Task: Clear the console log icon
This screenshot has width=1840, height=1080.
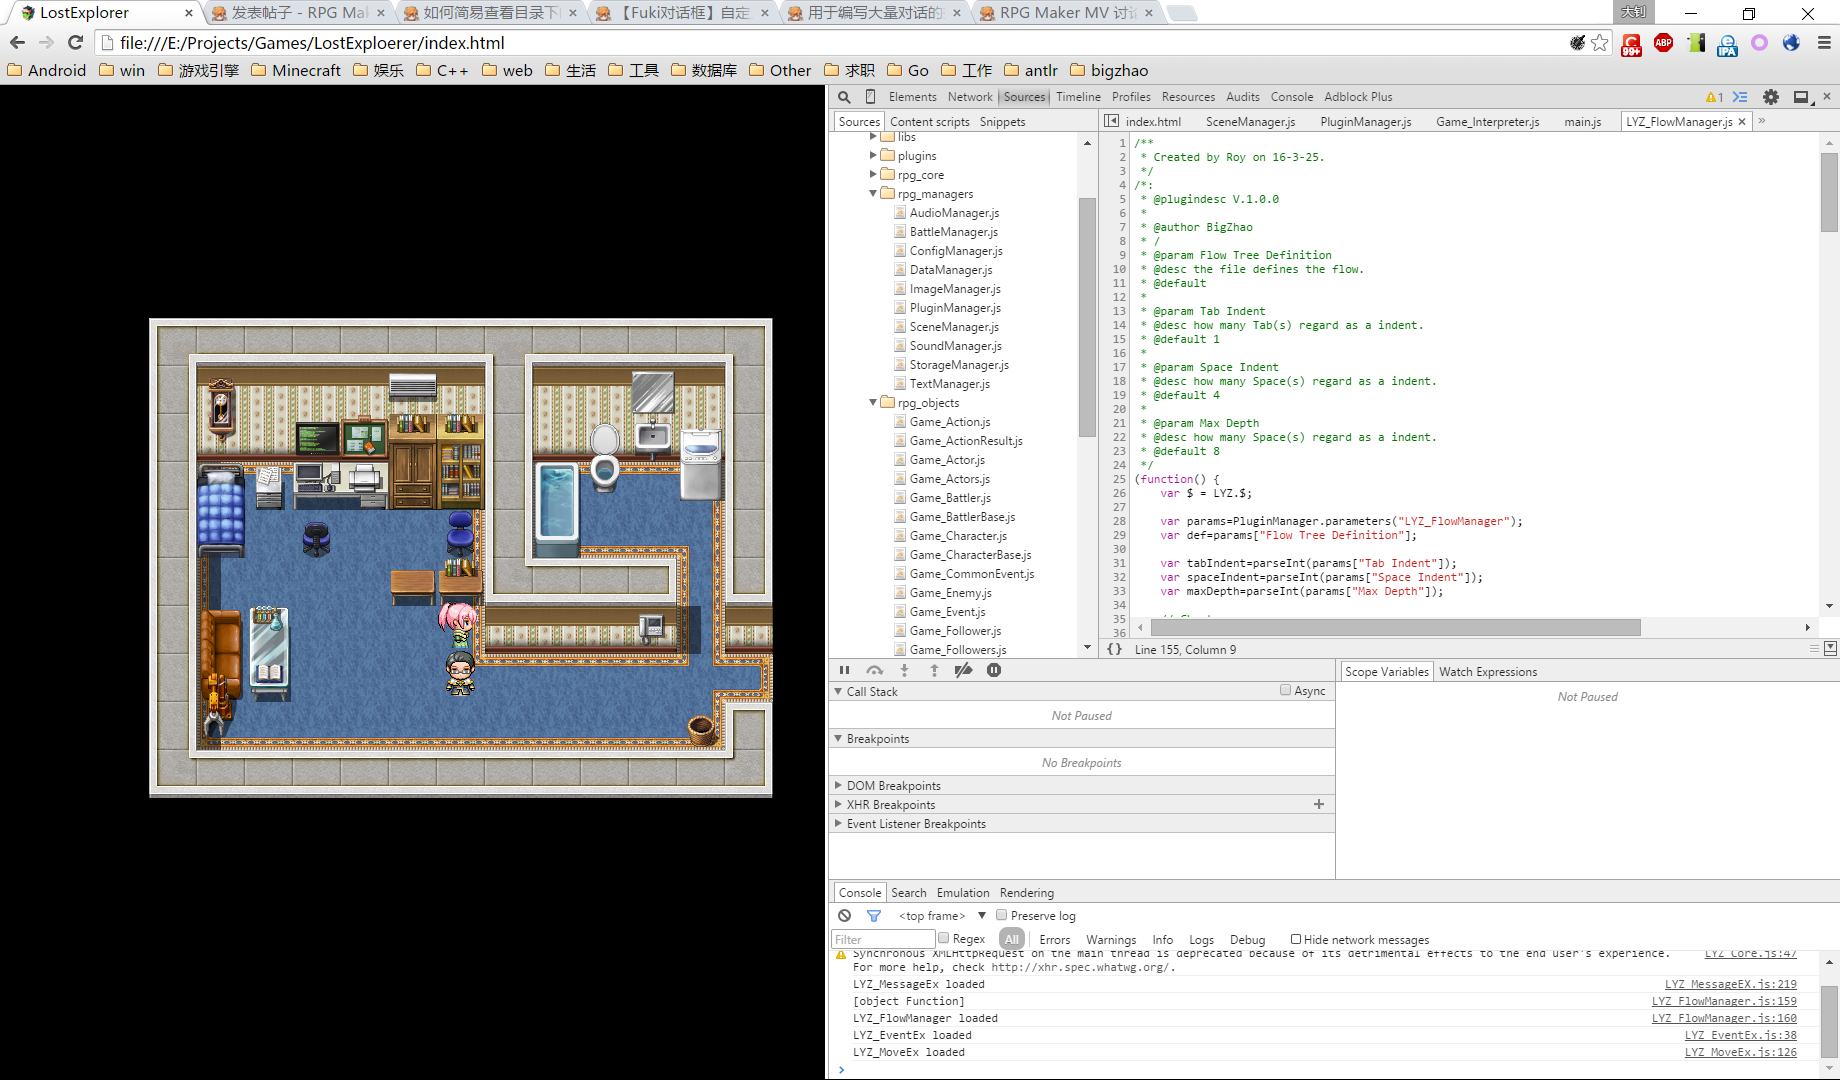Action: 845,916
